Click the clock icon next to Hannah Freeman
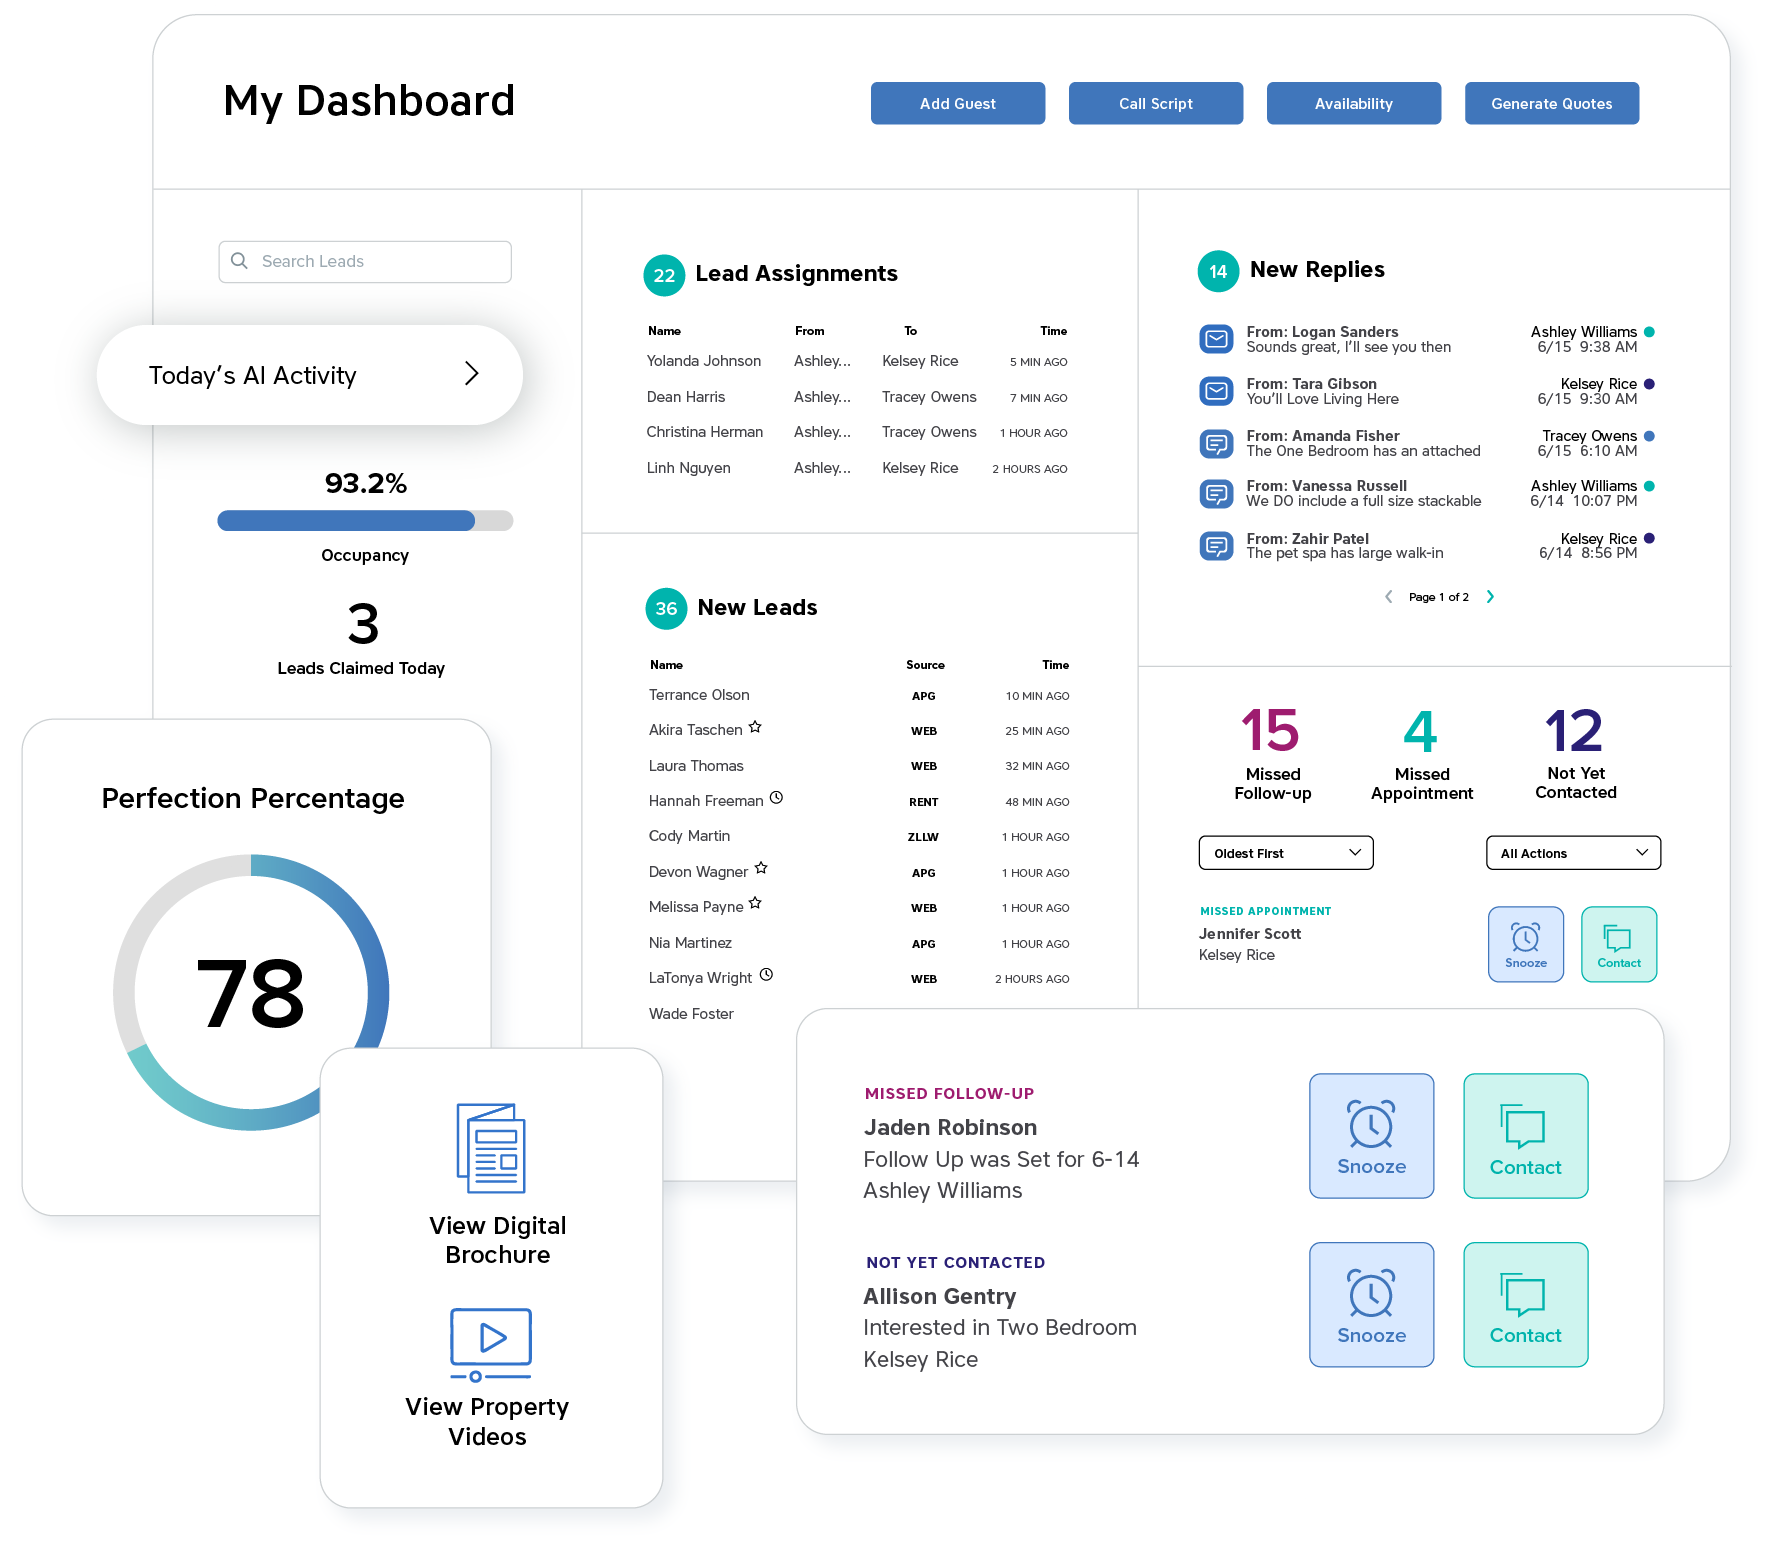 776,799
